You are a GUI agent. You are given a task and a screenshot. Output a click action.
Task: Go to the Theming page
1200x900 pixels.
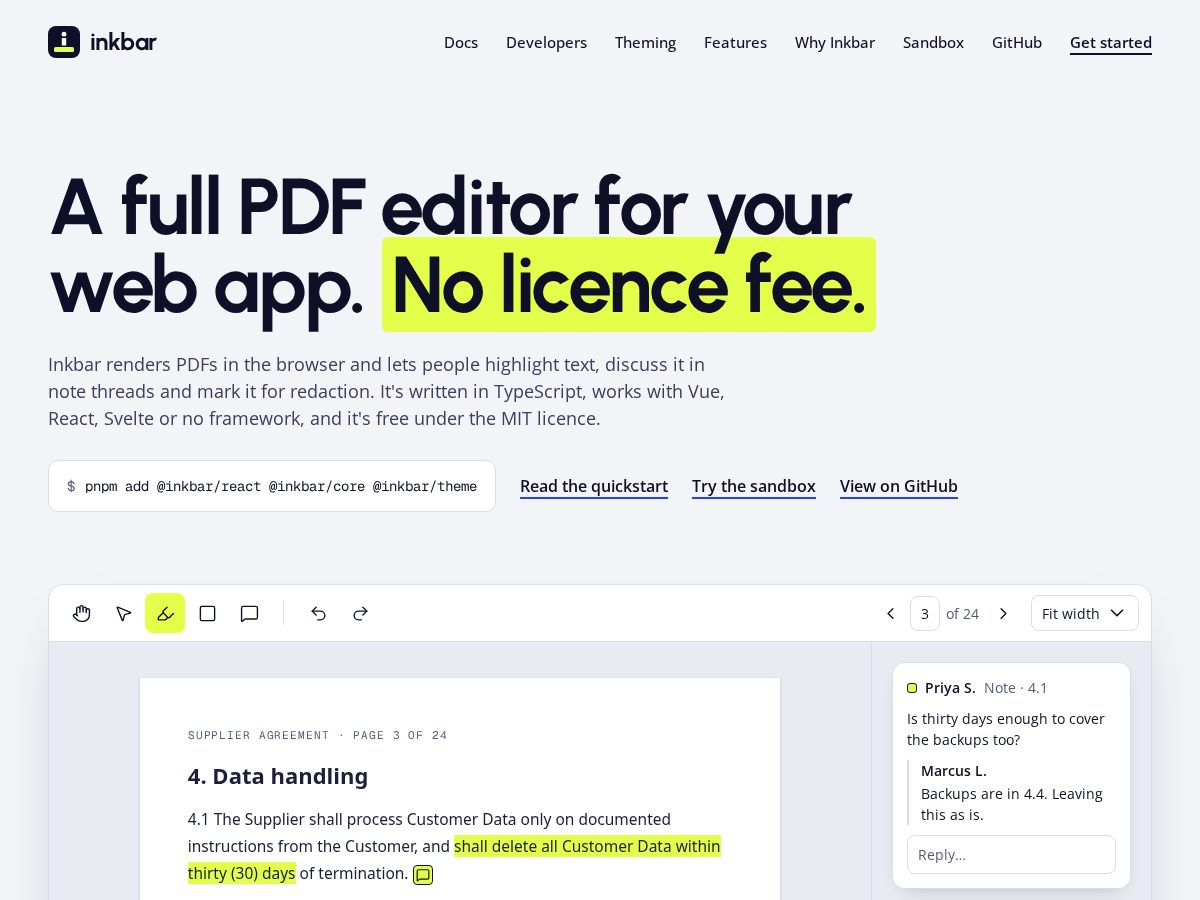tap(645, 42)
